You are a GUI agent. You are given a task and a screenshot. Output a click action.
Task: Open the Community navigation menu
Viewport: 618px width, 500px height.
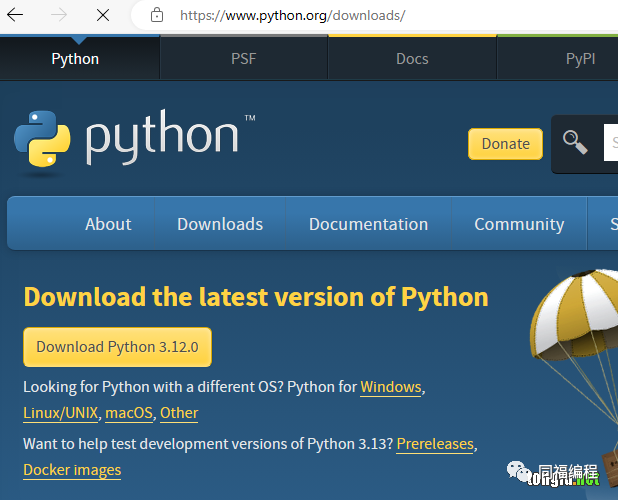coord(519,224)
